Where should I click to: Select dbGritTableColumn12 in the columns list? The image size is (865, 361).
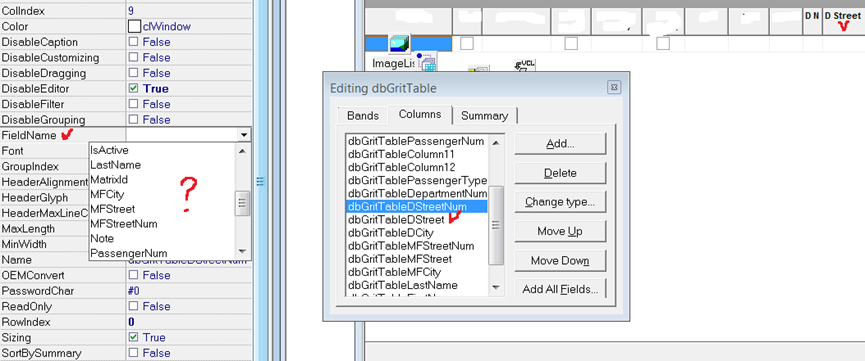pyautogui.click(x=417, y=167)
